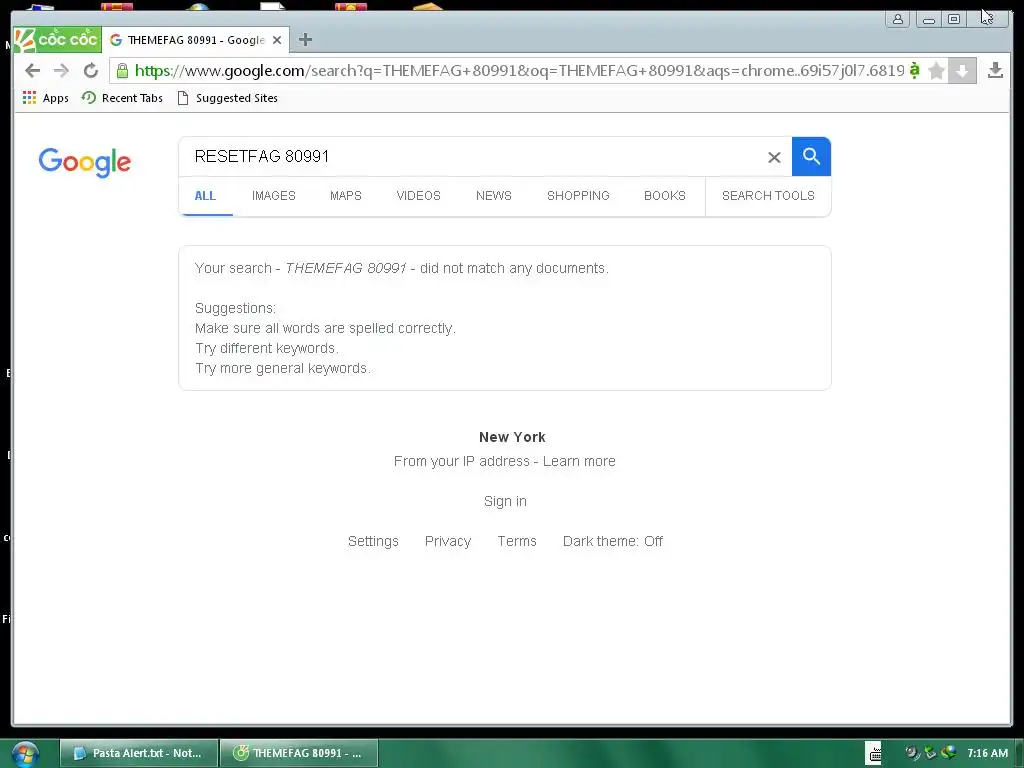
Task: Click the user profile icon in title bar
Action: point(898,19)
